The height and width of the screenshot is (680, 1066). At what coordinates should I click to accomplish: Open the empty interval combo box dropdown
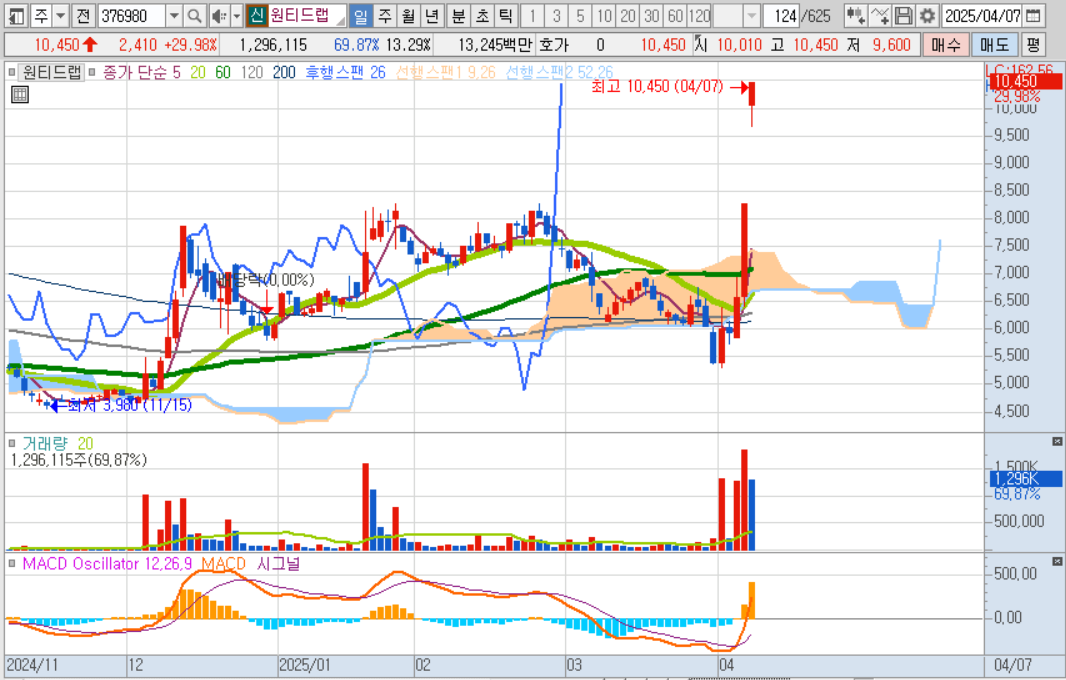click(751, 15)
